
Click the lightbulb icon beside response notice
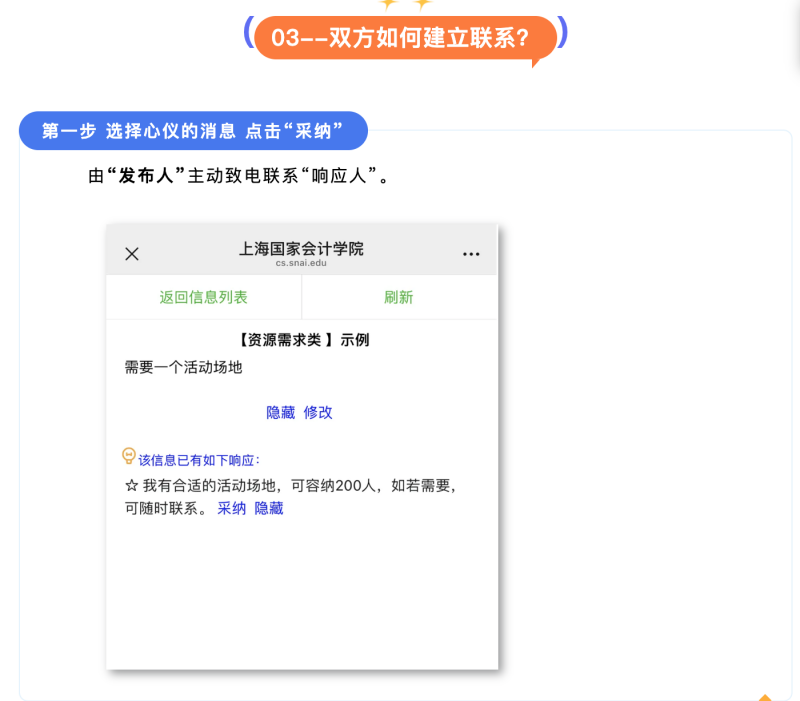tap(128, 456)
